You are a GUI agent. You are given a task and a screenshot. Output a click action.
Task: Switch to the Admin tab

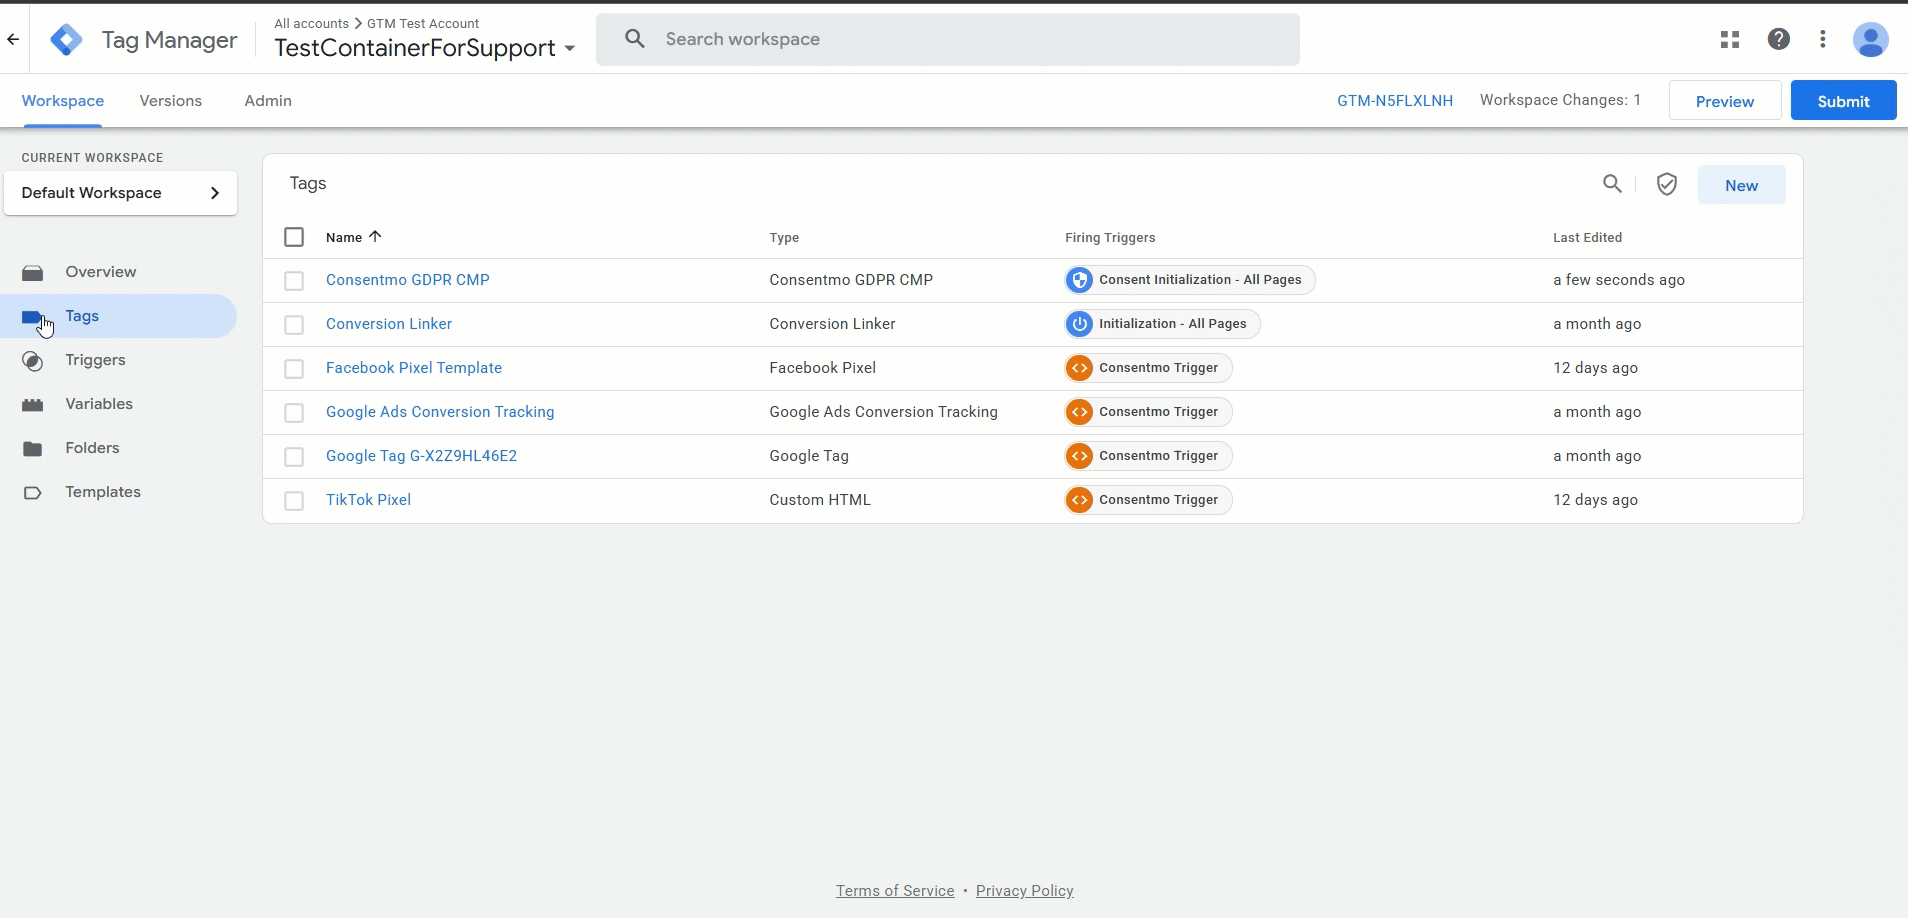268,101
